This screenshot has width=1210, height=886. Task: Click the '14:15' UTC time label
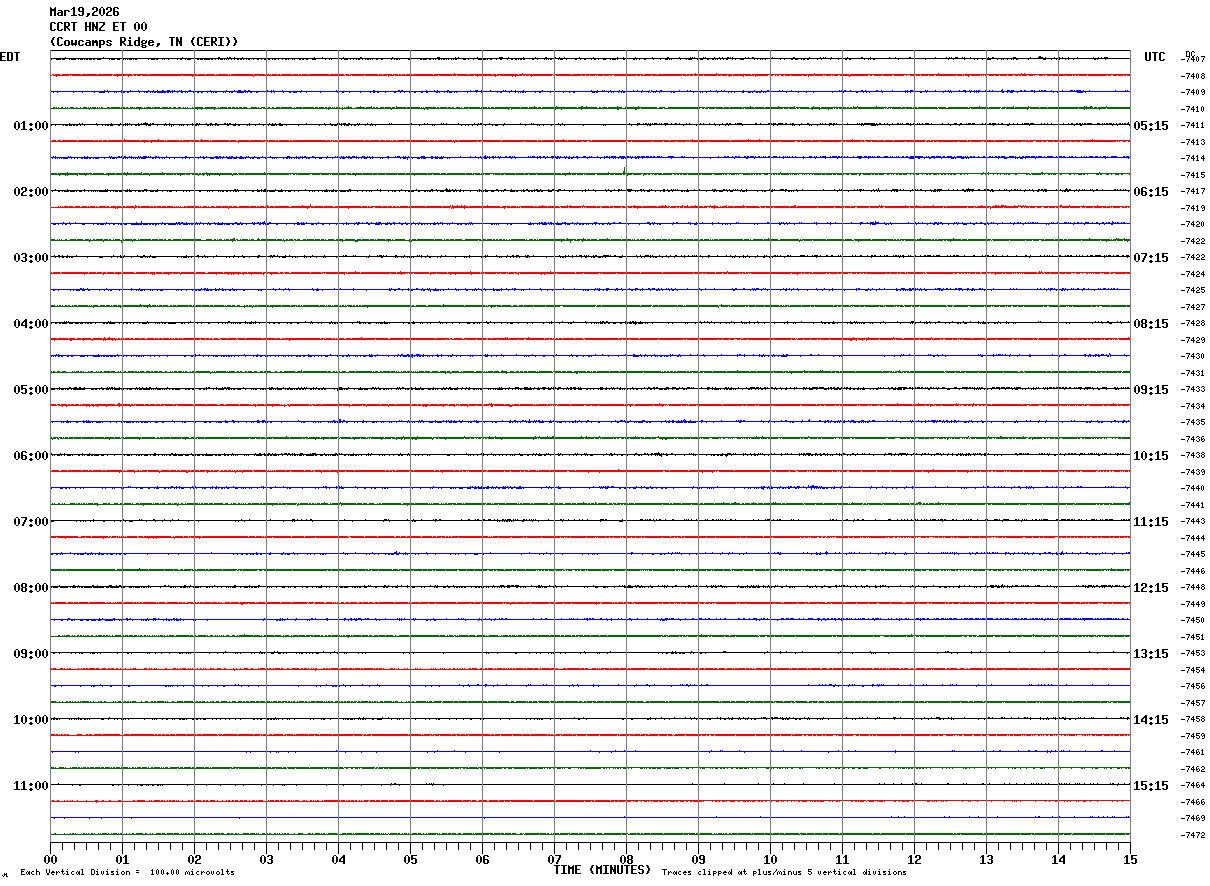click(x=1151, y=720)
